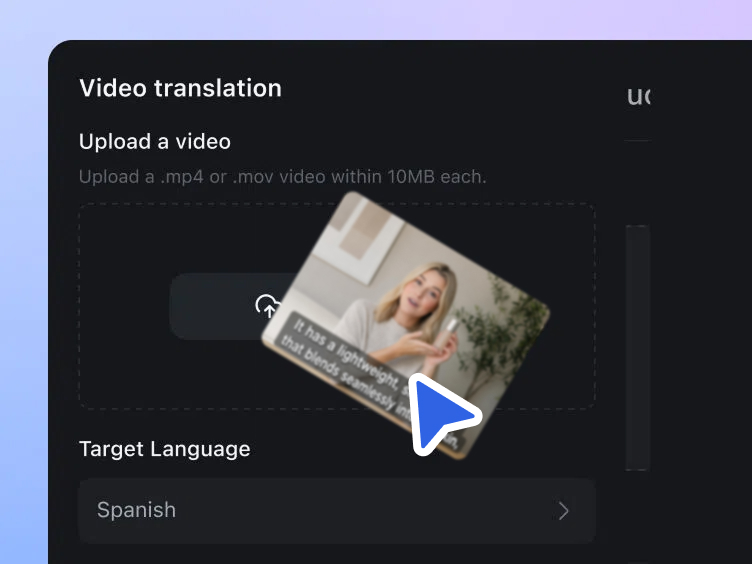The image size is (752, 564).
Task: Click the dashed video upload drop zone
Action: [x=337, y=306]
